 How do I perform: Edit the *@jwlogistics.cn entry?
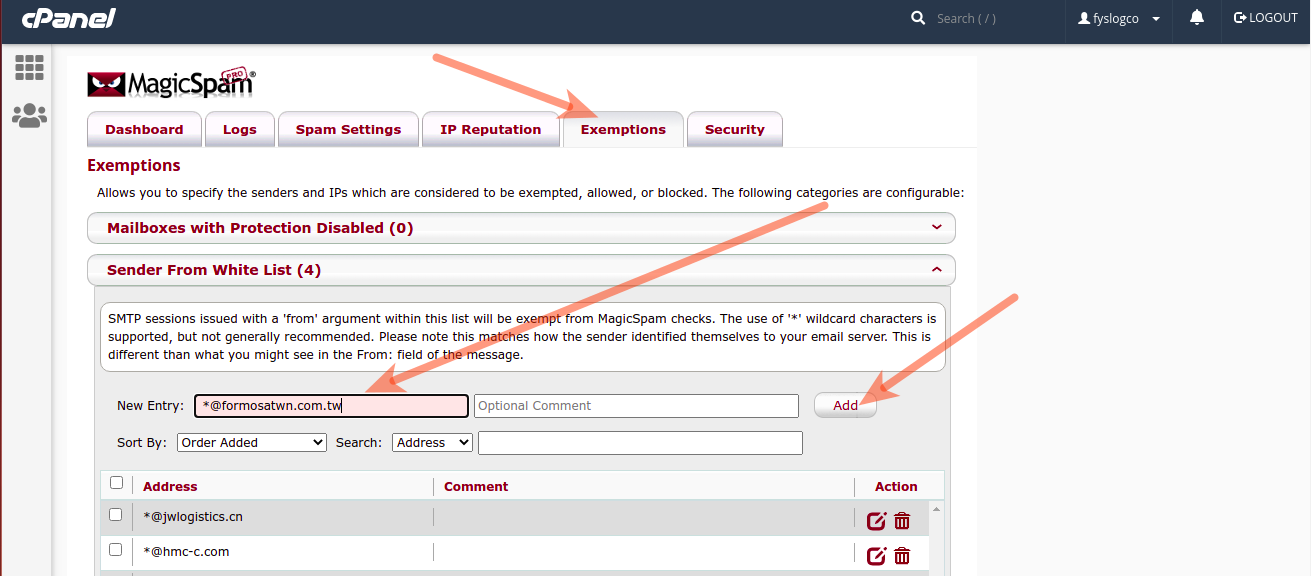[x=877, y=521]
